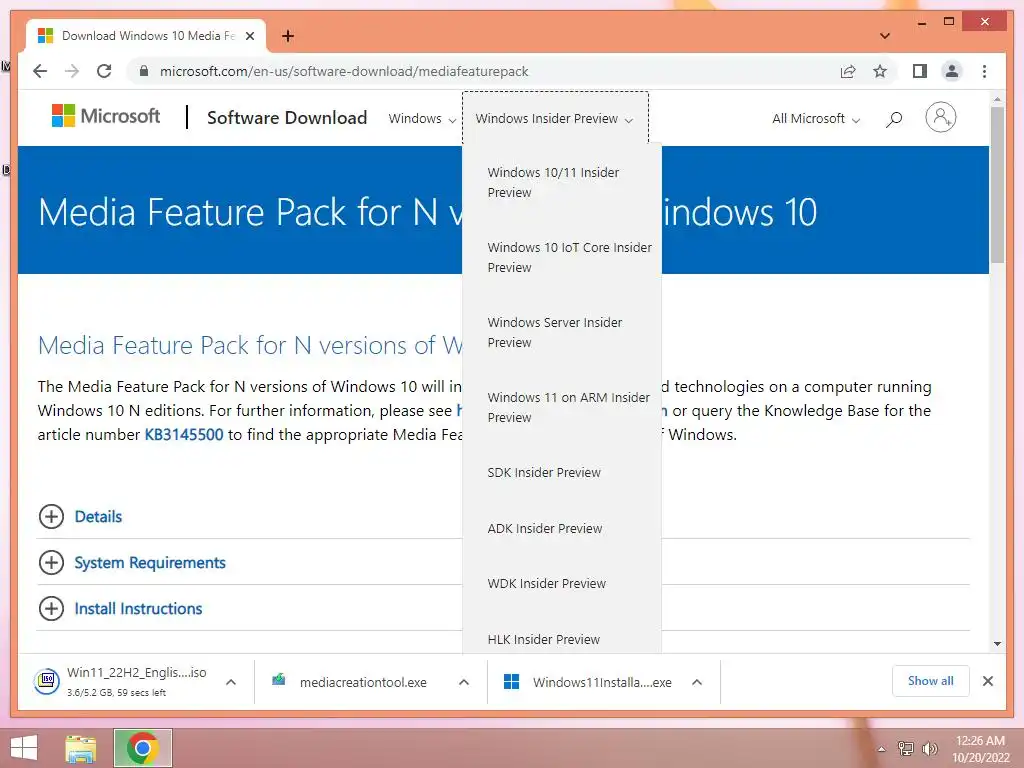Screen dimensions: 1024x768
Task: Open the volume control in tray
Action: 929,748
